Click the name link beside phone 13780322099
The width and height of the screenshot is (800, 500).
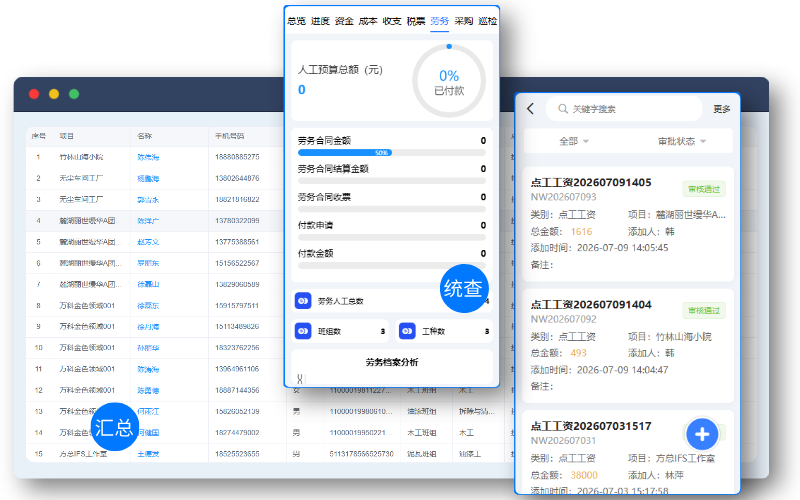coord(148,221)
